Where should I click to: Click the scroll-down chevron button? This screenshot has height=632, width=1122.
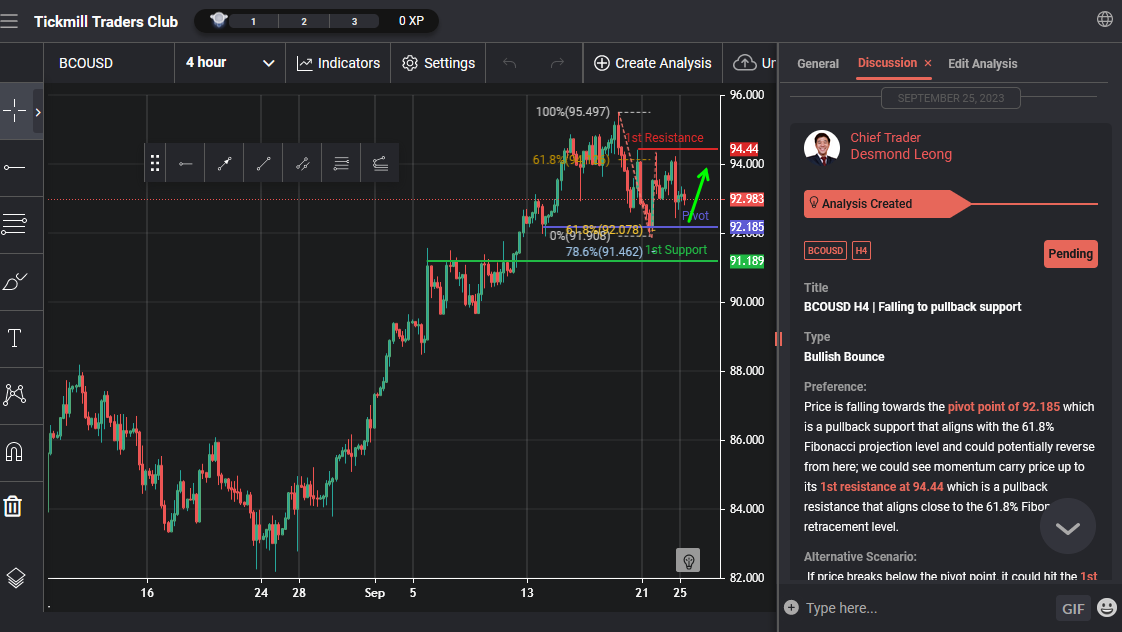[x=1068, y=528]
